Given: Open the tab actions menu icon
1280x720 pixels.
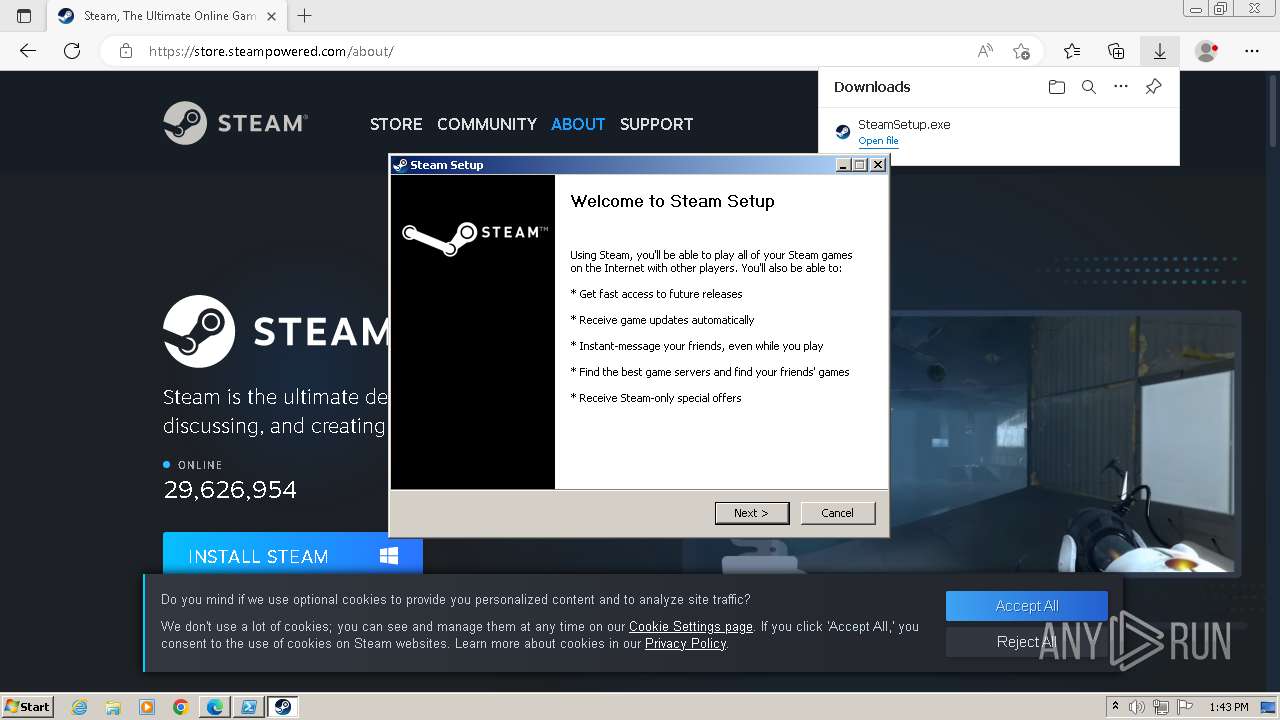Looking at the screenshot, I should [x=24, y=16].
